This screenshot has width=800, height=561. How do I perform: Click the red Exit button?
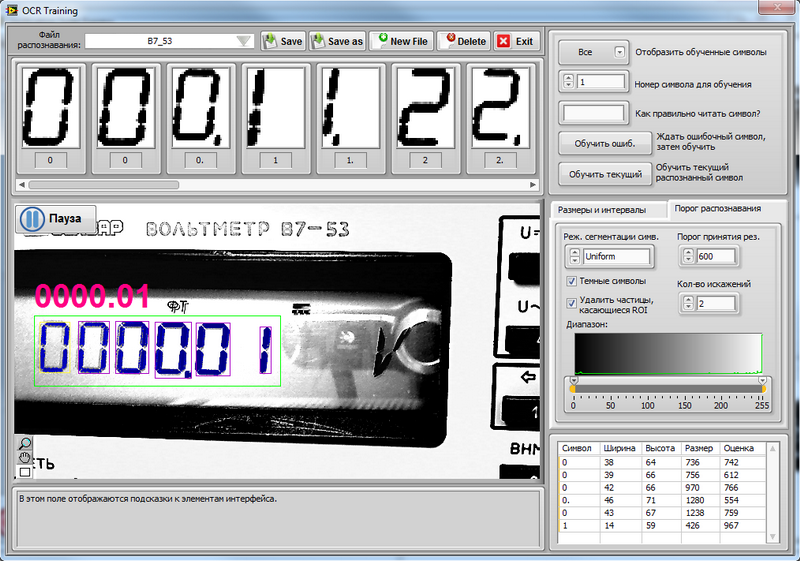coord(515,42)
